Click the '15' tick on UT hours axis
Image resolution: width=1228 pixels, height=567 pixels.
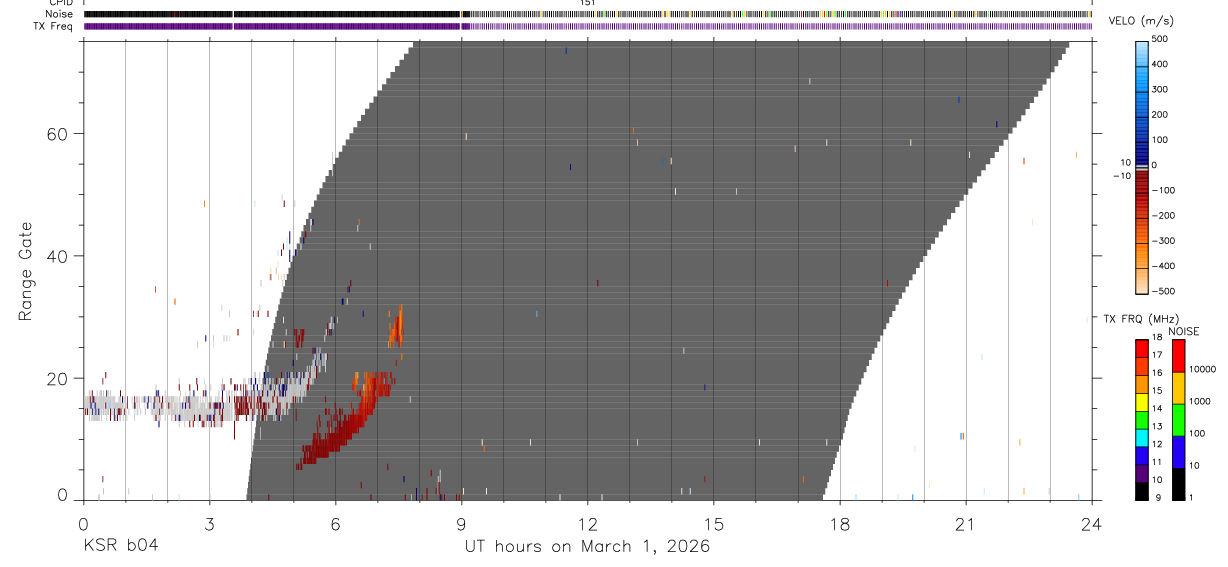713,525
